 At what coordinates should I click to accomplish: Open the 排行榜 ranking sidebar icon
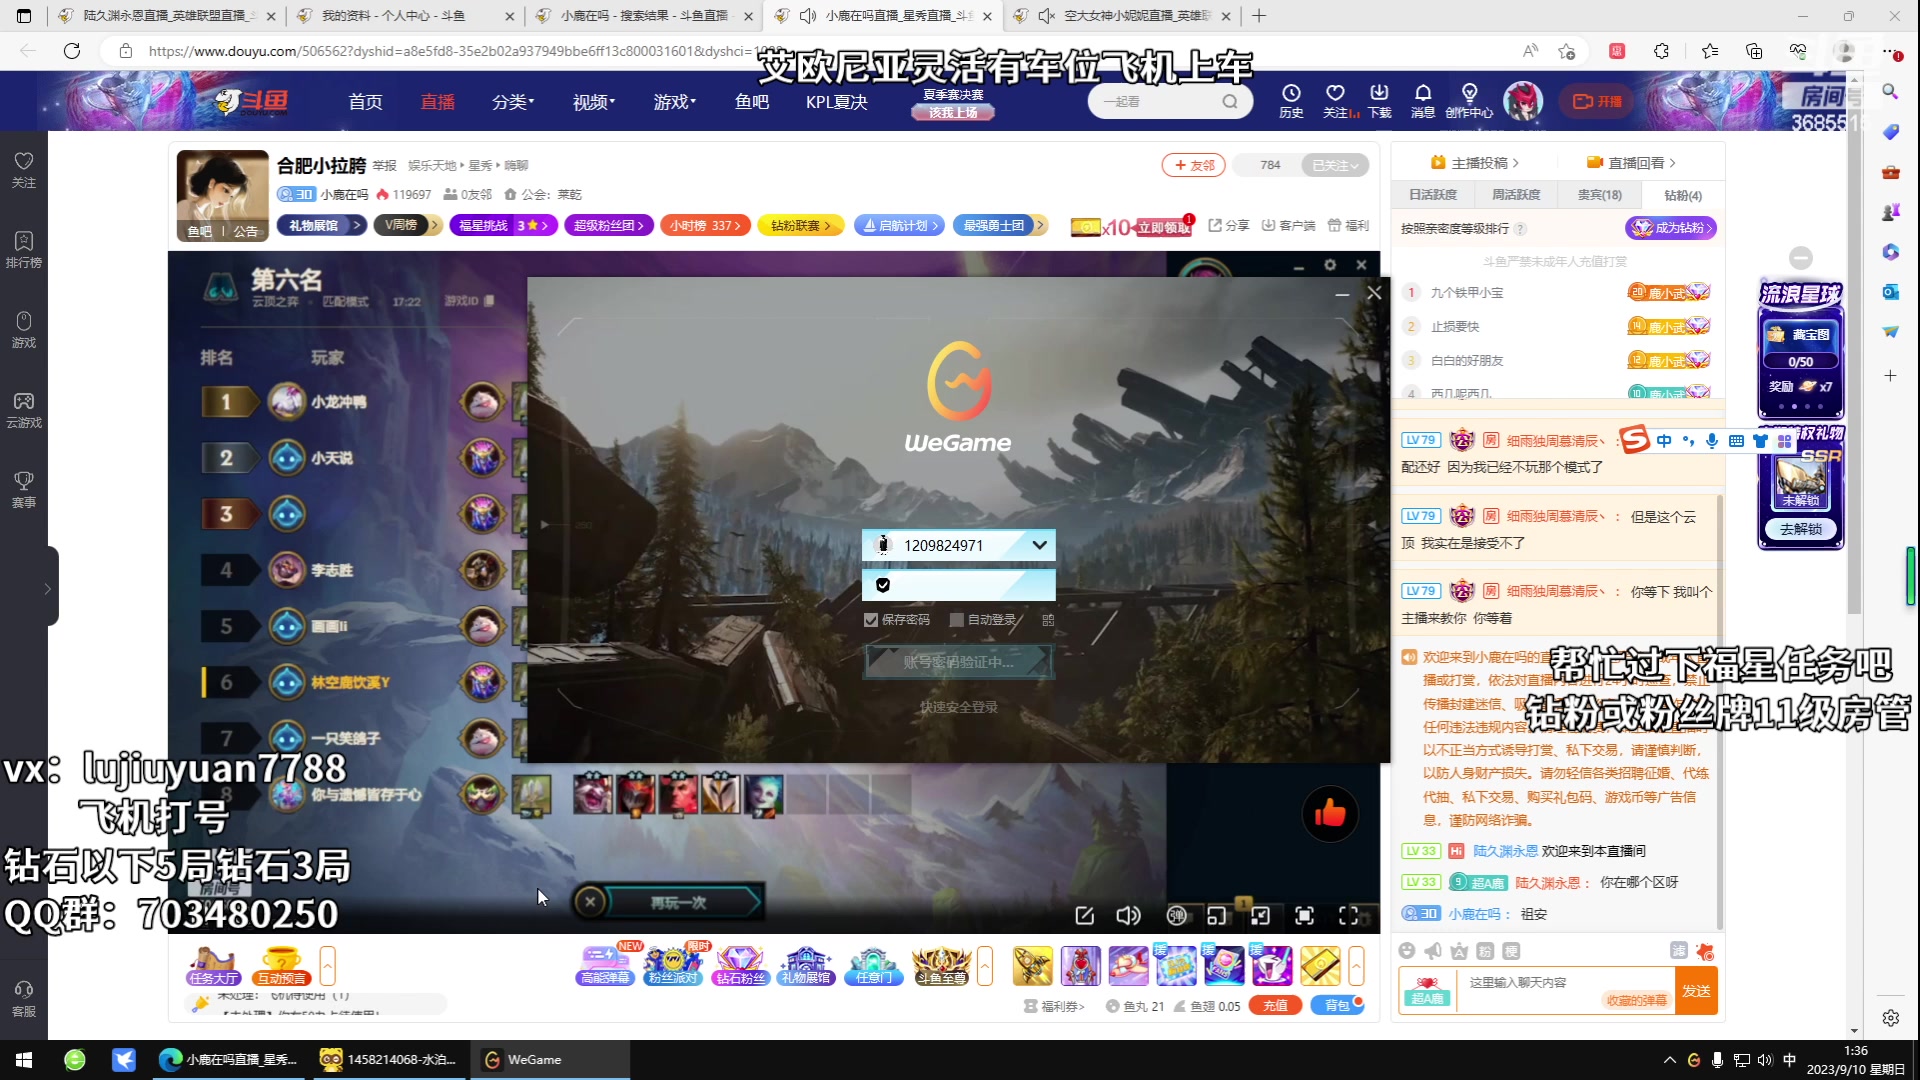24,249
